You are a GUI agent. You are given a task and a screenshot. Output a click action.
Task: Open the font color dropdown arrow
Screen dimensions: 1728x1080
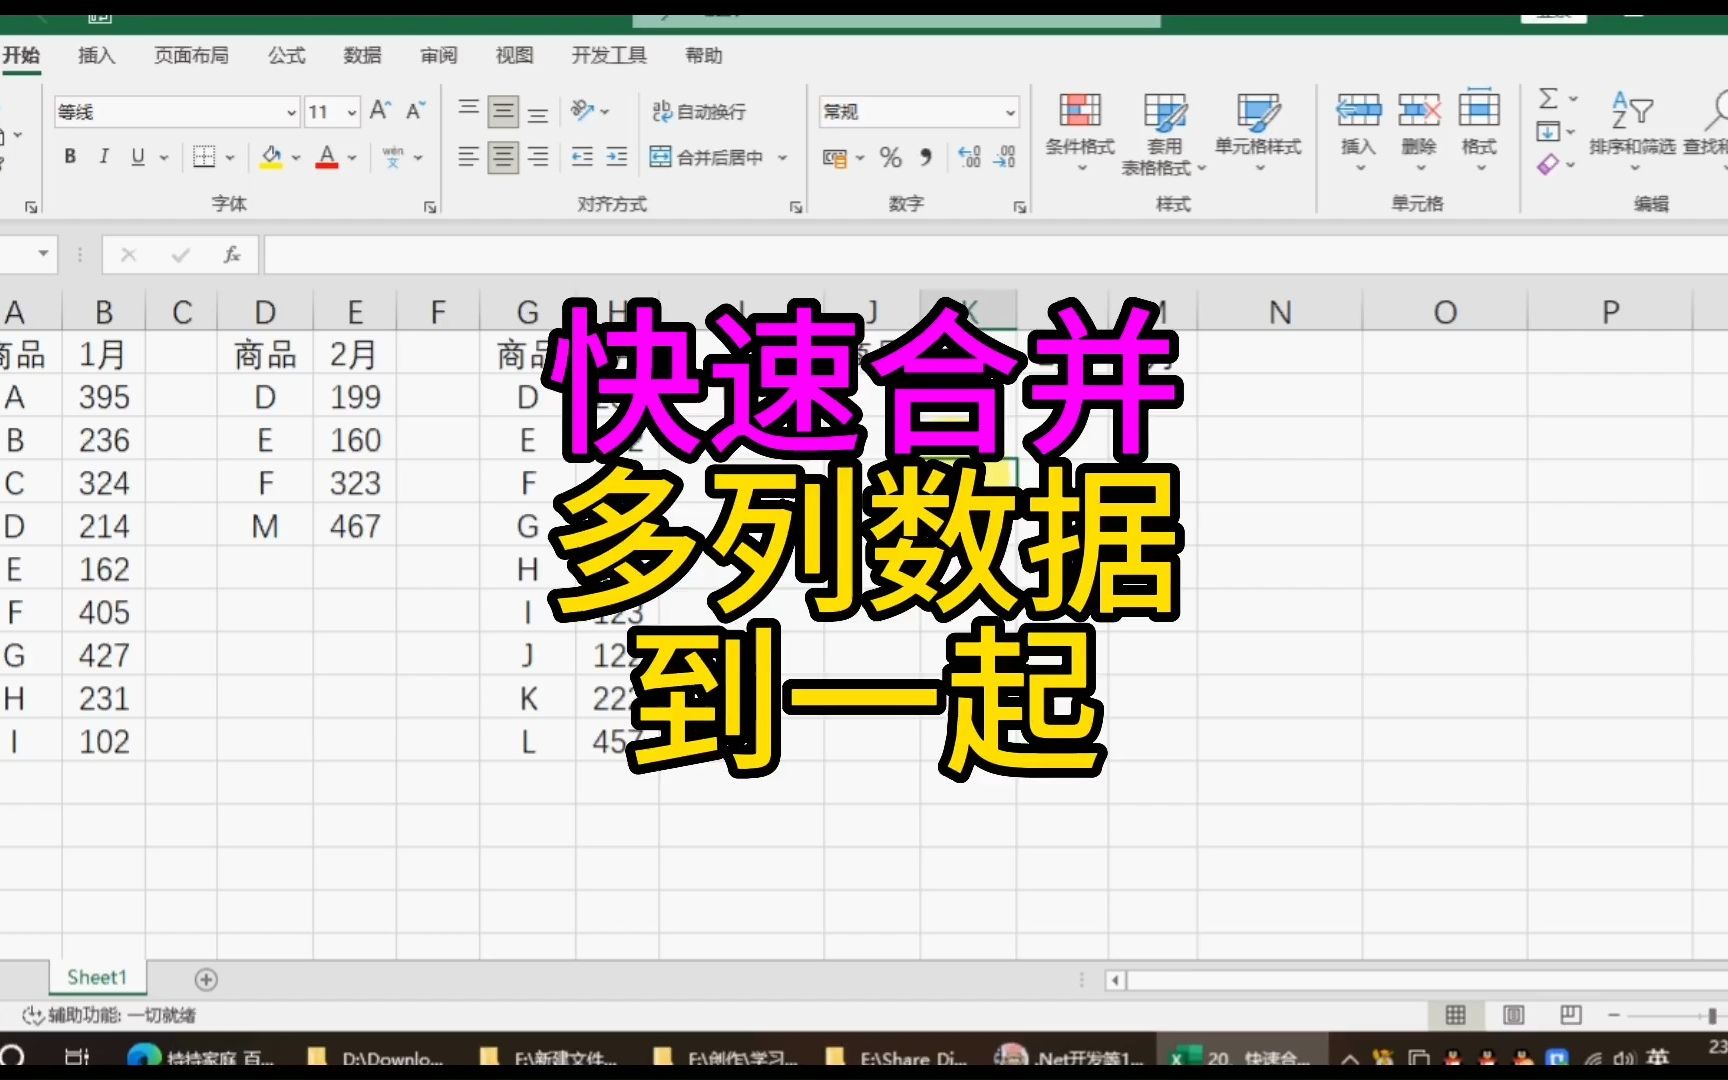(352, 158)
